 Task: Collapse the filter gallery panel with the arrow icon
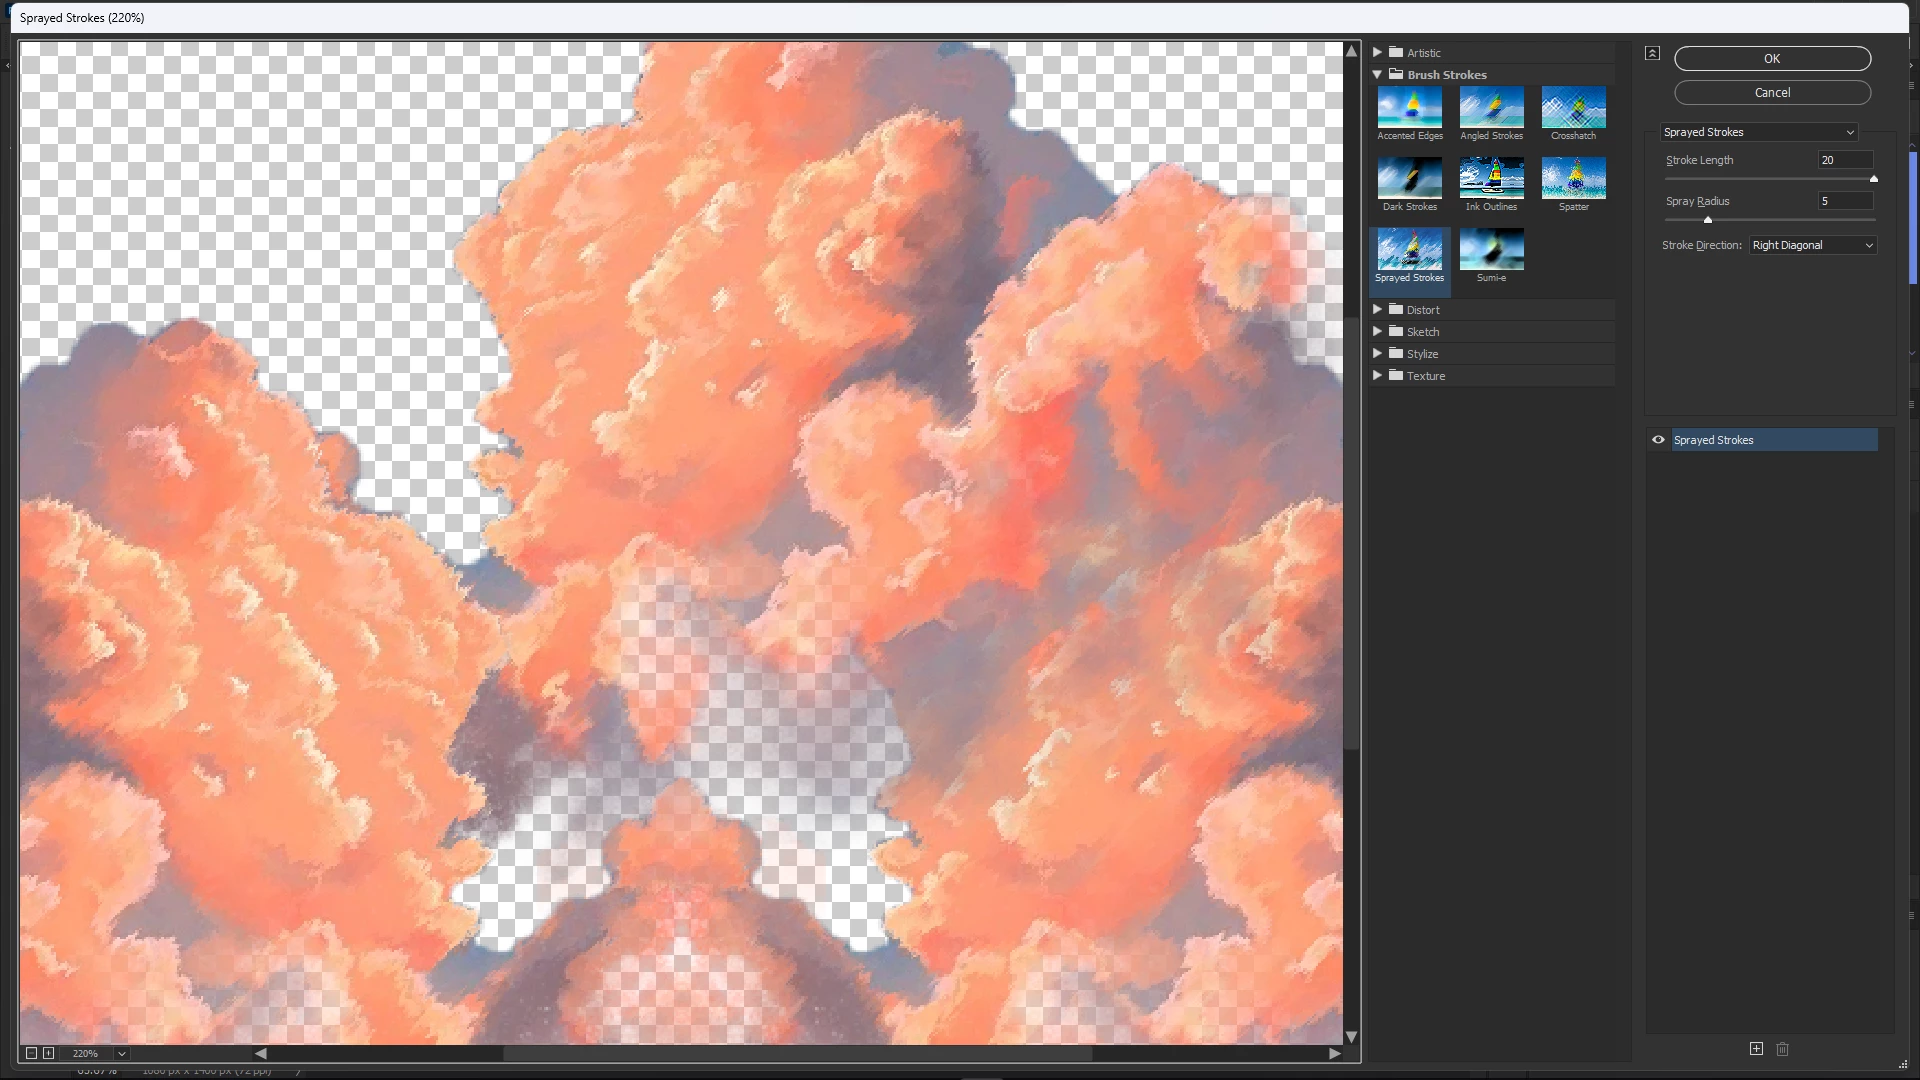[1652, 54]
